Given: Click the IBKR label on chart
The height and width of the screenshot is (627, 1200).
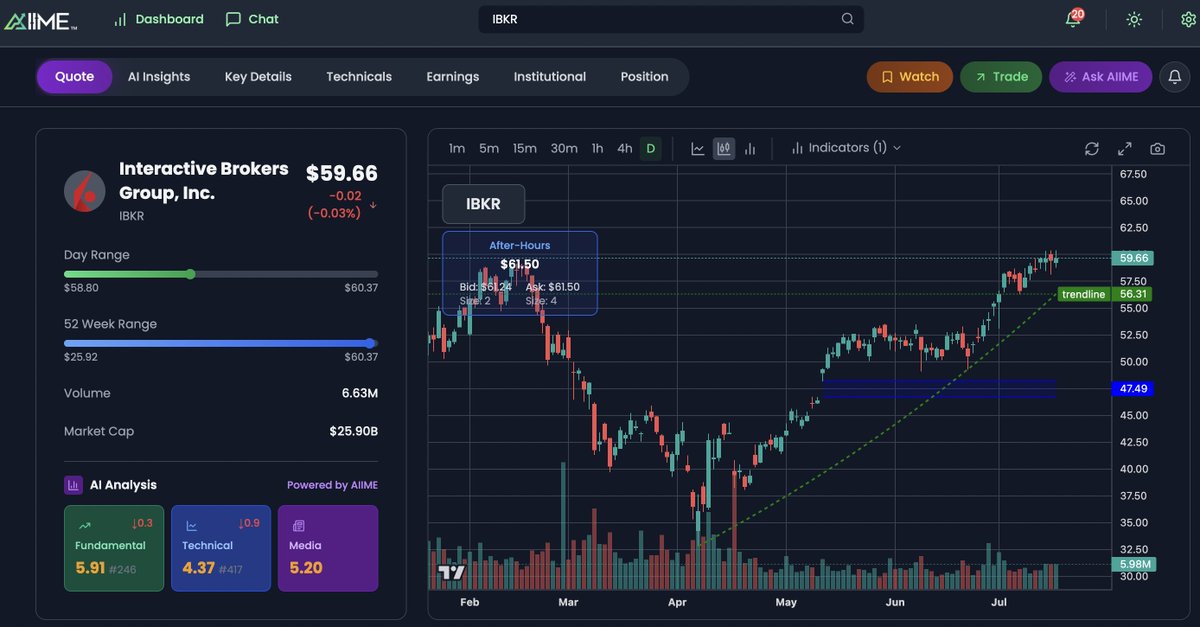Looking at the screenshot, I should pos(483,204).
